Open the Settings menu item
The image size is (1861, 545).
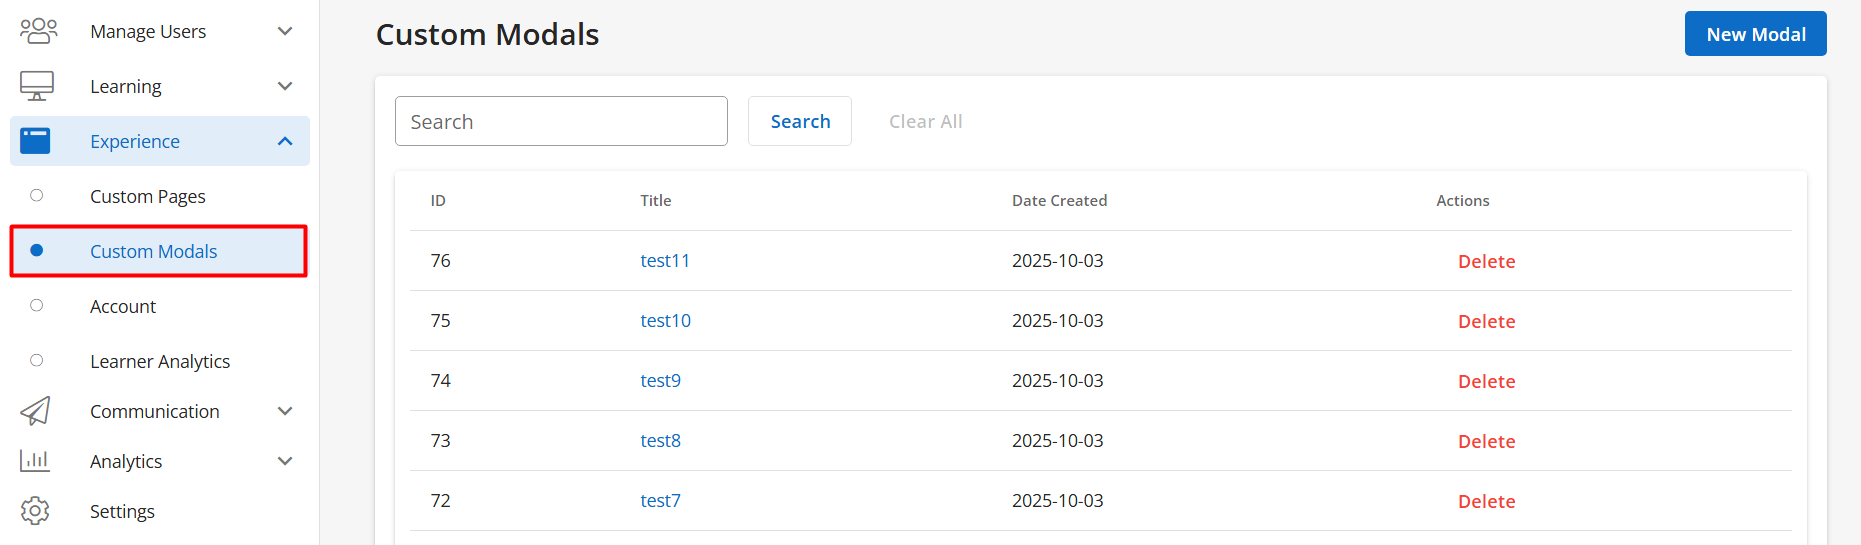coord(122,511)
